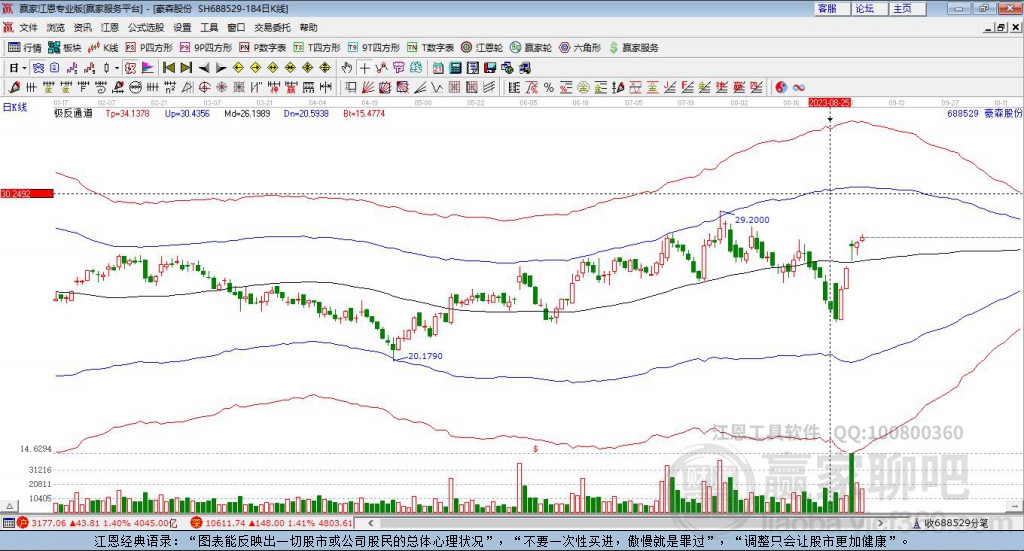Open the 六角形 hexagon tool
Image resolution: width=1024 pixels, height=551 pixels.
[580, 48]
